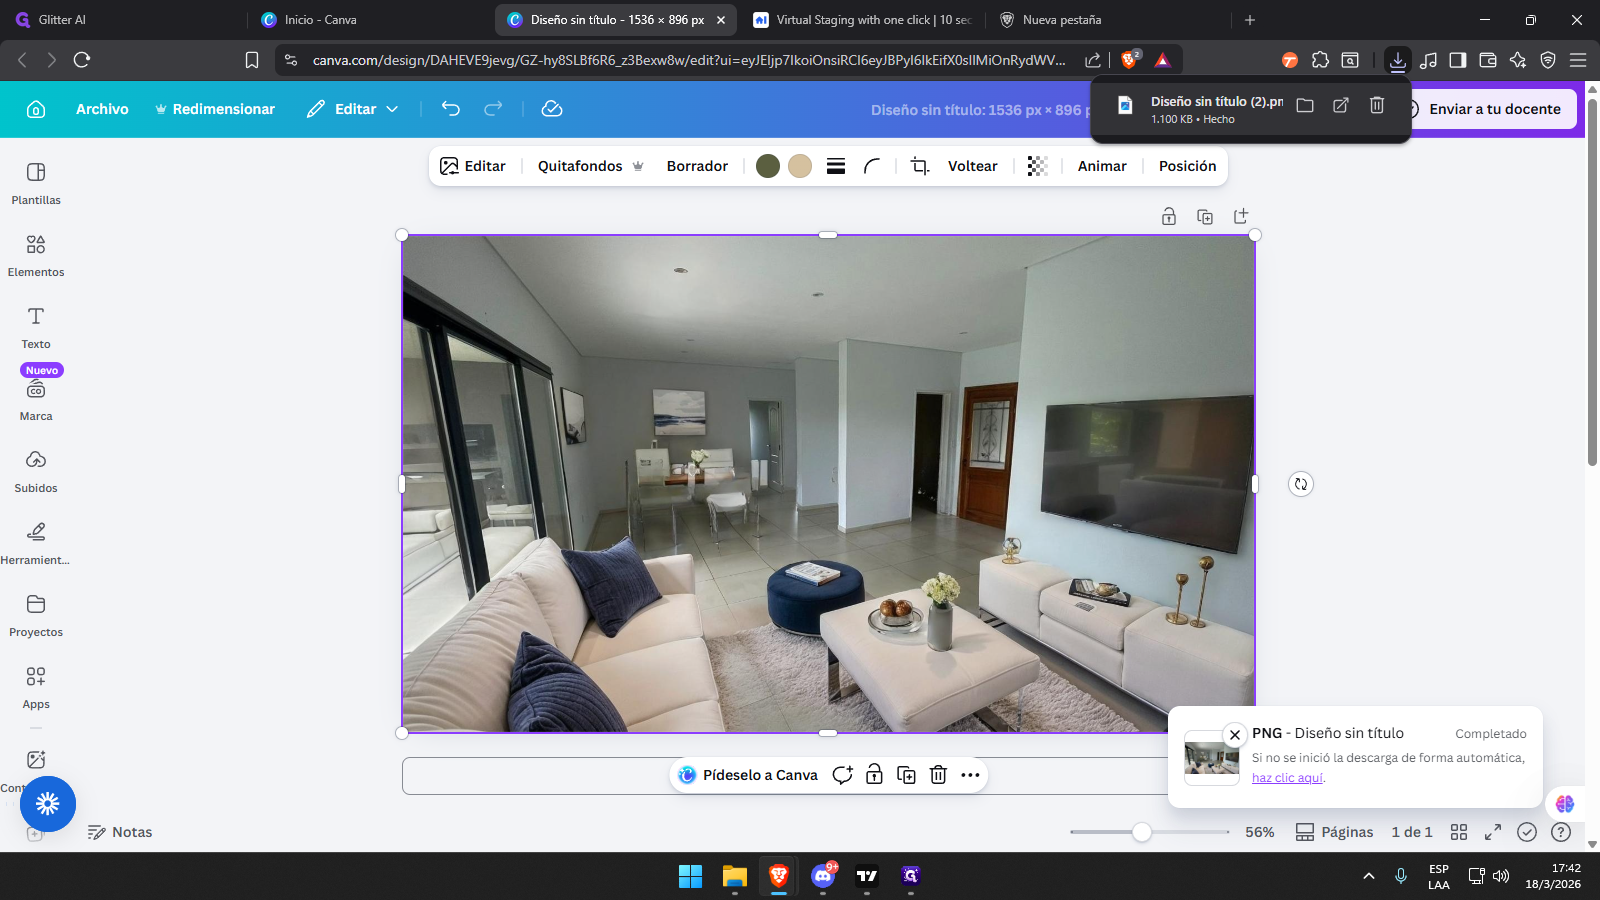Delete the selected image with trash icon
This screenshot has height=900, width=1600.
point(938,775)
